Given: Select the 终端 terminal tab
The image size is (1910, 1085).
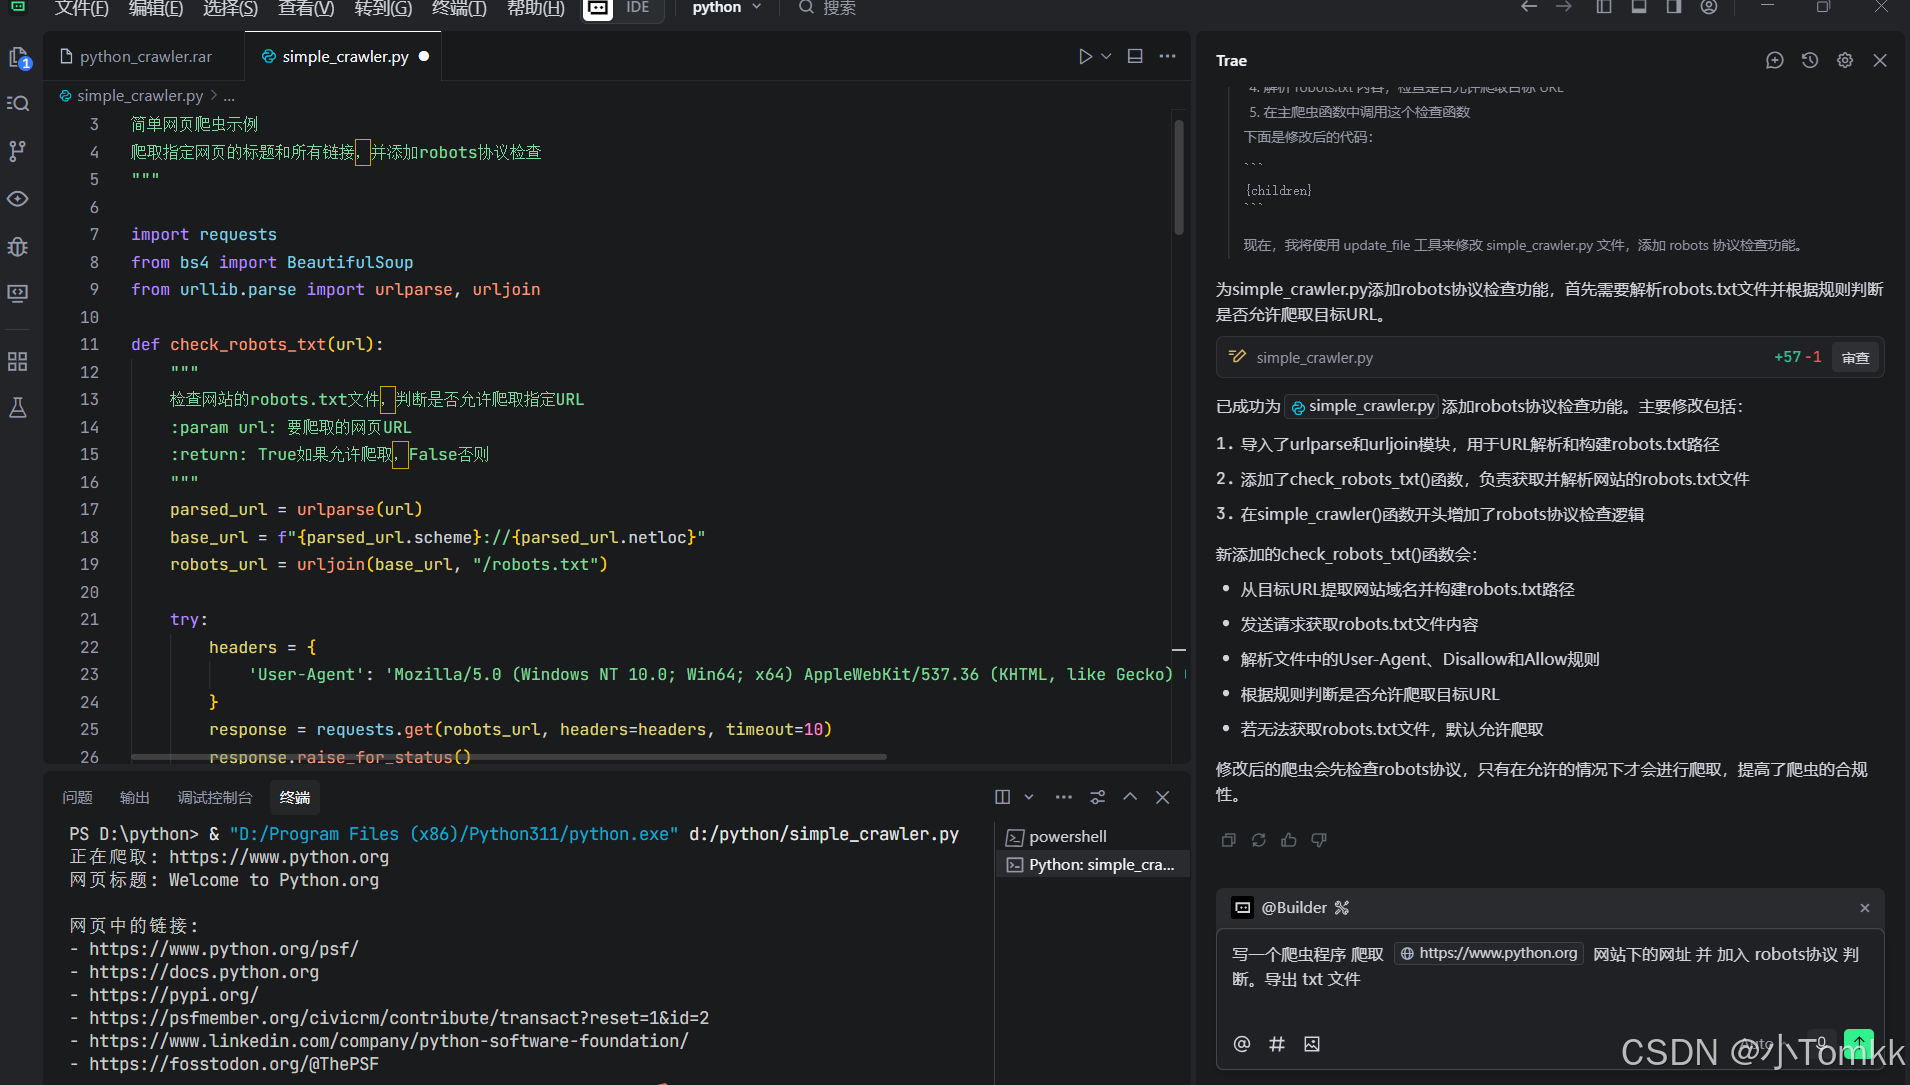Looking at the screenshot, I should click(295, 798).
